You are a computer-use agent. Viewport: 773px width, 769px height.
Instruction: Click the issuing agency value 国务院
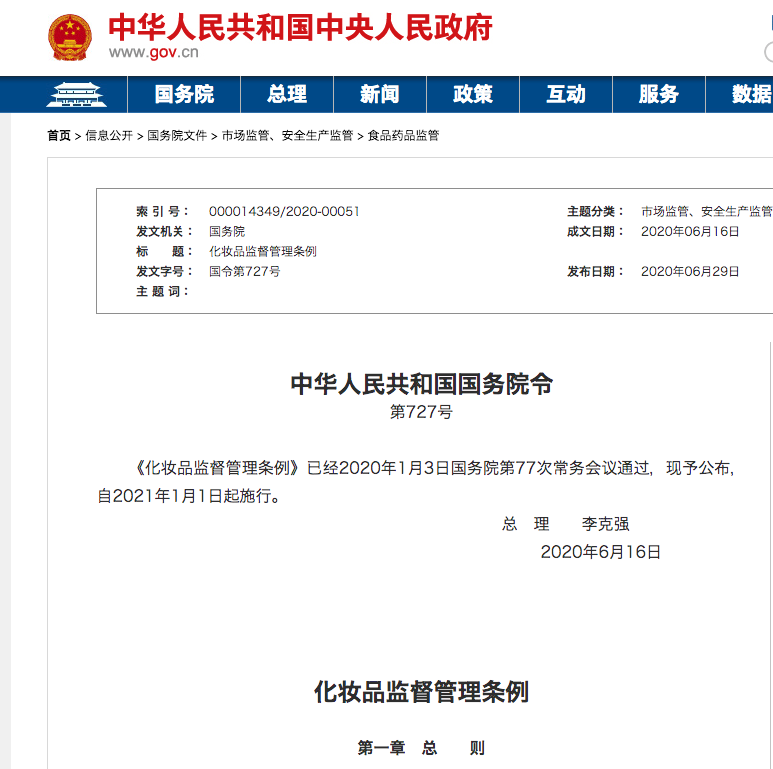(x=227, y=231)
